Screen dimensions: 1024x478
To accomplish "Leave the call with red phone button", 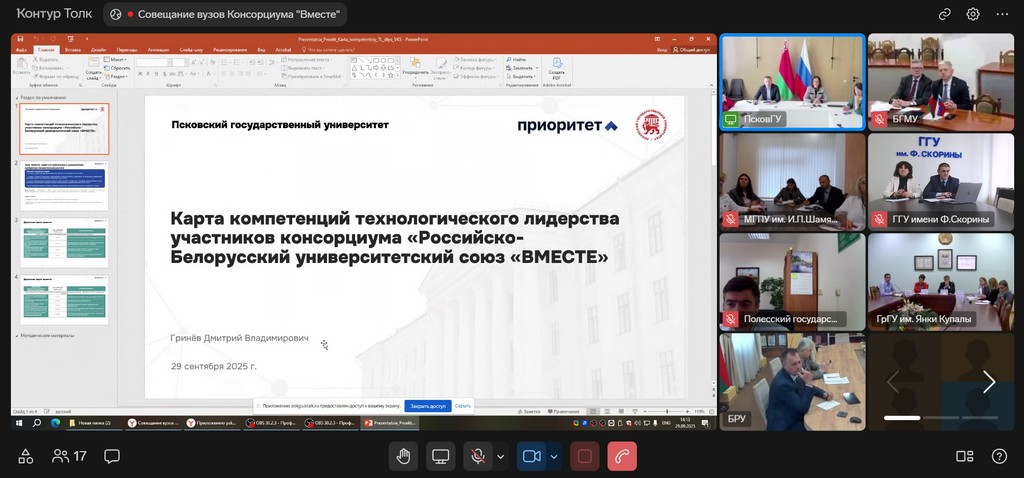I will click(622, 456).
